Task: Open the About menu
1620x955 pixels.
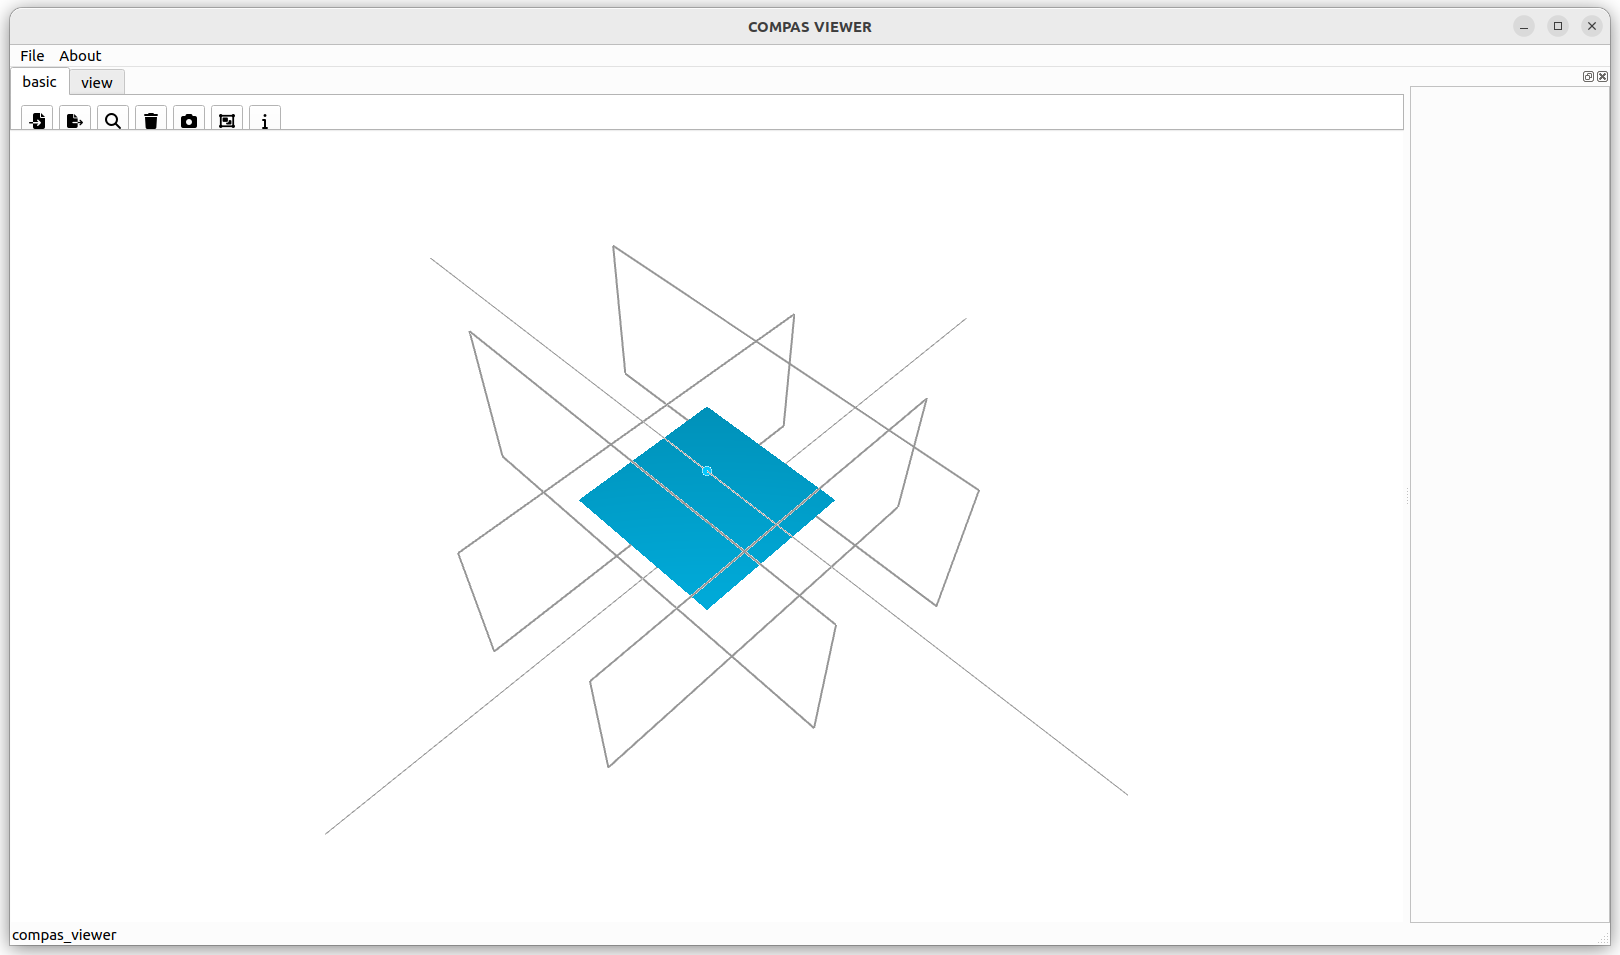Action: [80, 56]
